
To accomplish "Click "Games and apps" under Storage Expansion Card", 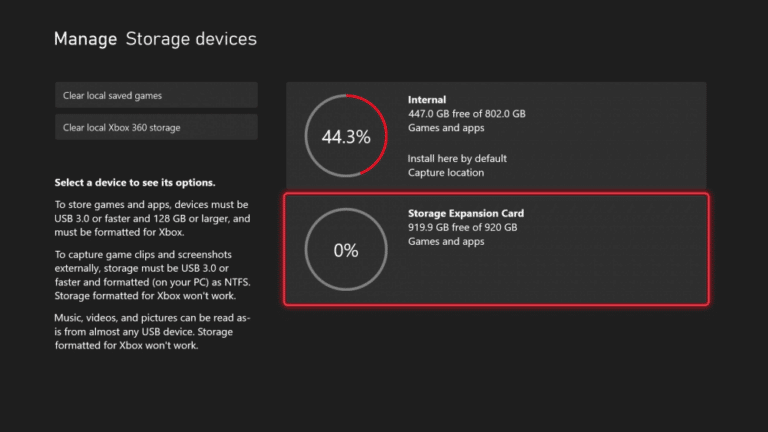I will (446, 241).
